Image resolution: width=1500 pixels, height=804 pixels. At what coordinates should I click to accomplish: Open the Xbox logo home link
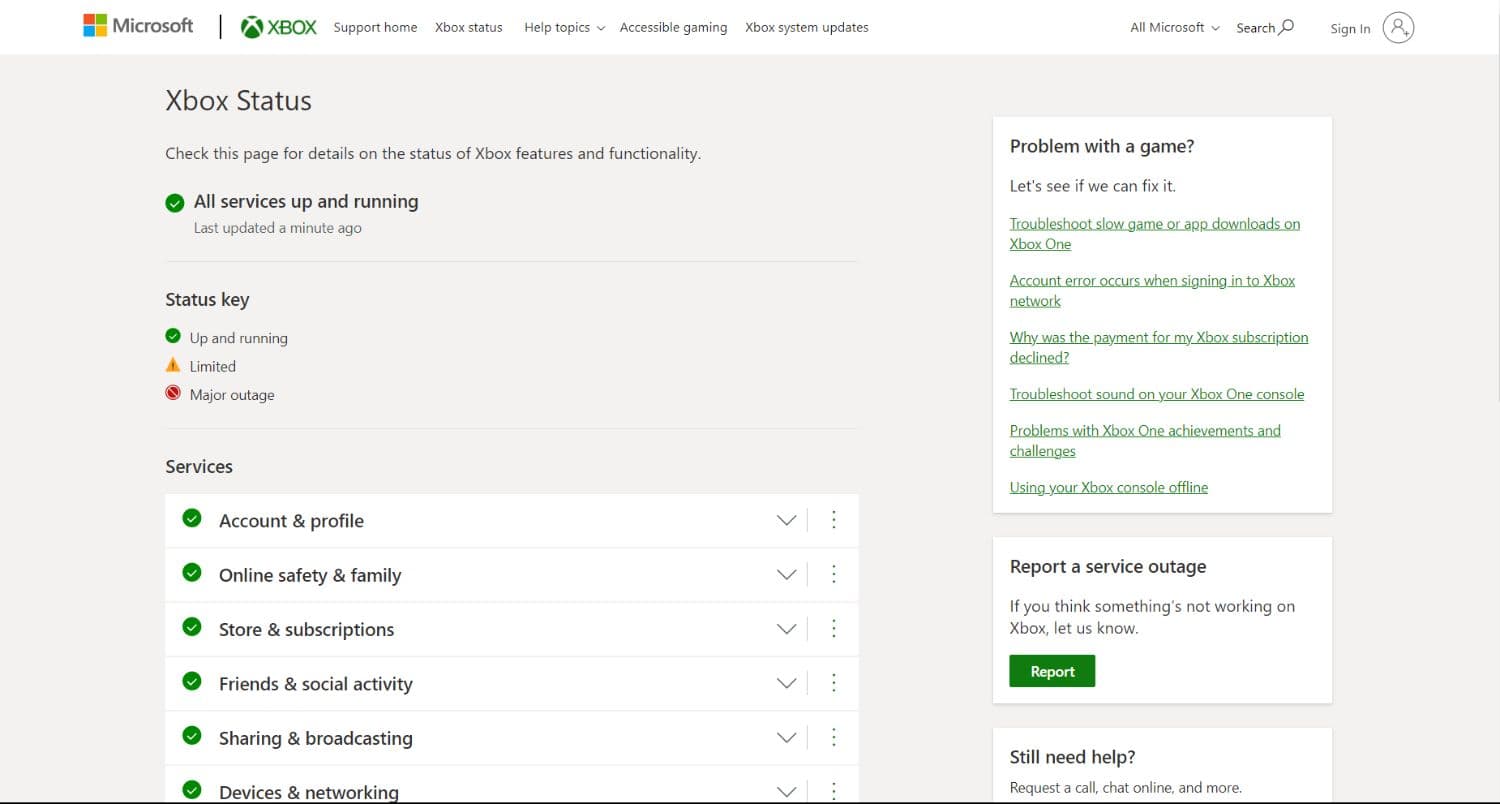point(279,27)
